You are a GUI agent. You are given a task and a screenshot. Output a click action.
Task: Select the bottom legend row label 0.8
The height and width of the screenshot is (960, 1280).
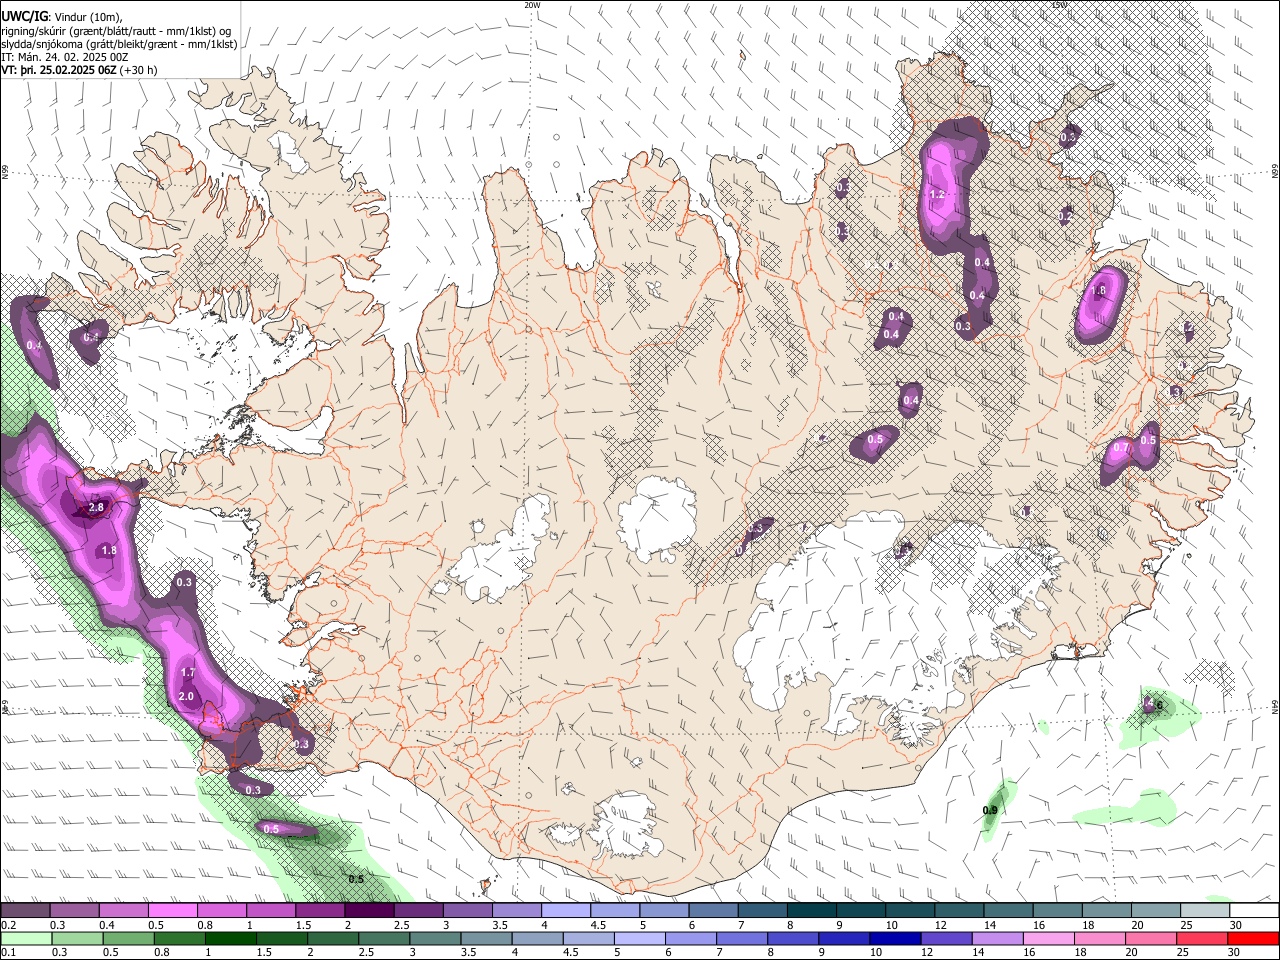coord(161,953)
